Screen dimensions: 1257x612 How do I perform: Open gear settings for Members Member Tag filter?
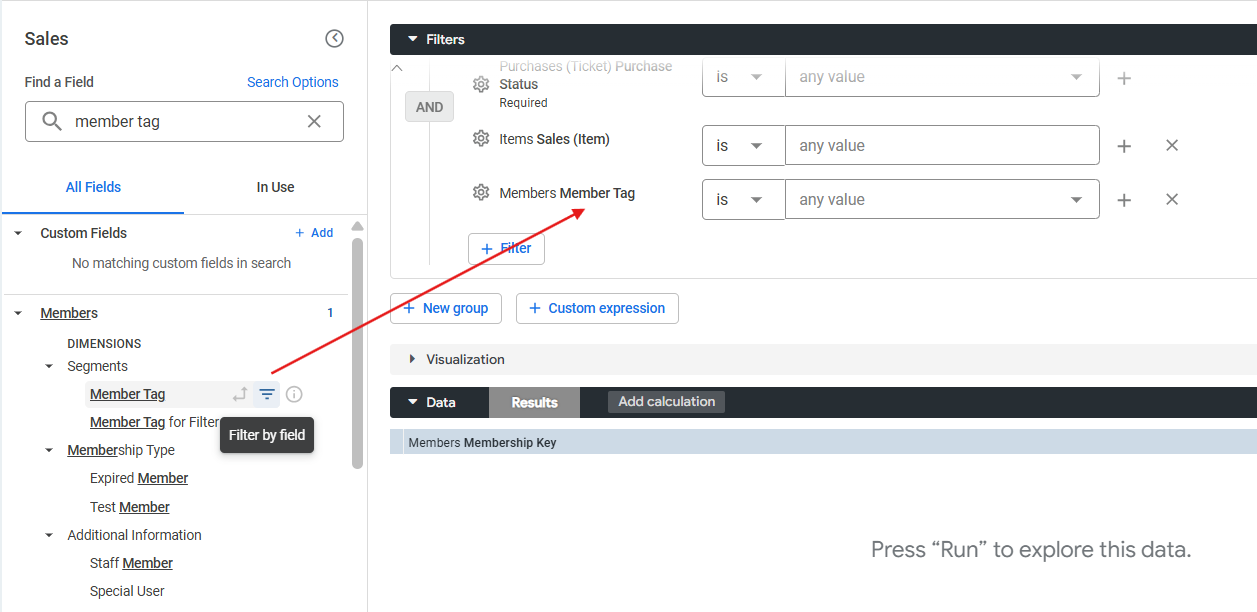pyautogui.click(x=481, y=193)
